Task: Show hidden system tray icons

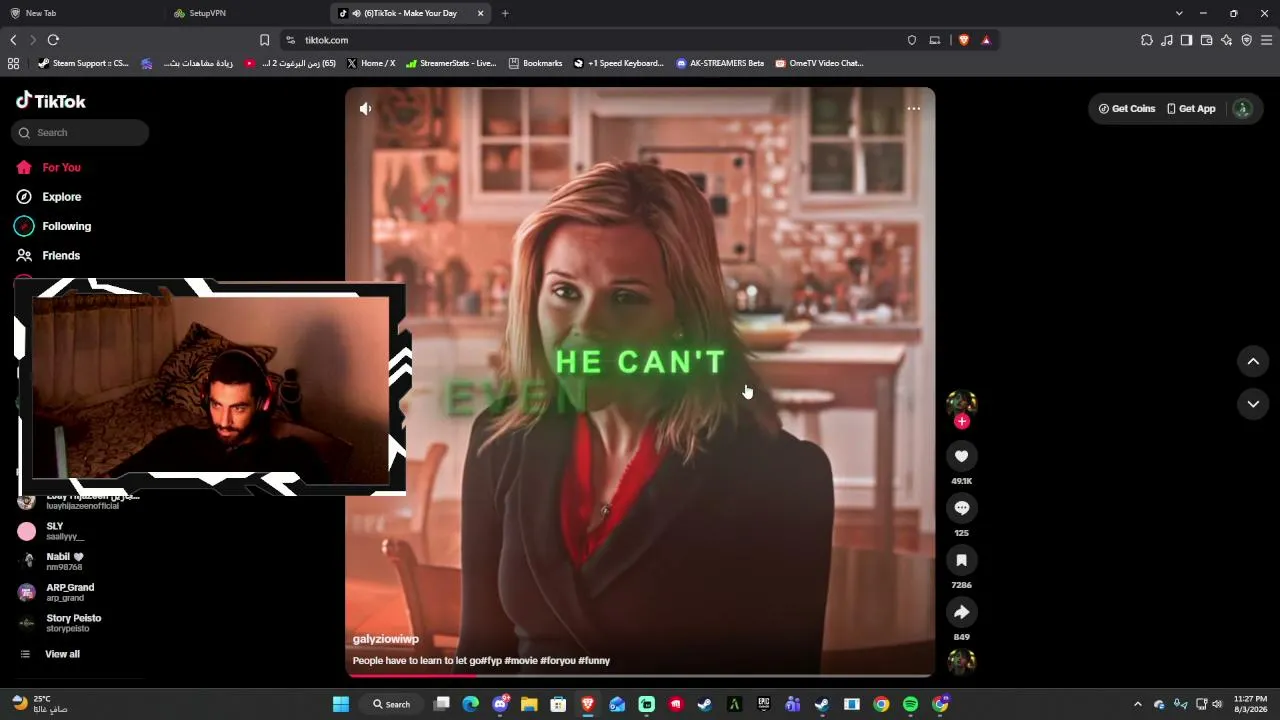Action: click(x=1137, y=704)
